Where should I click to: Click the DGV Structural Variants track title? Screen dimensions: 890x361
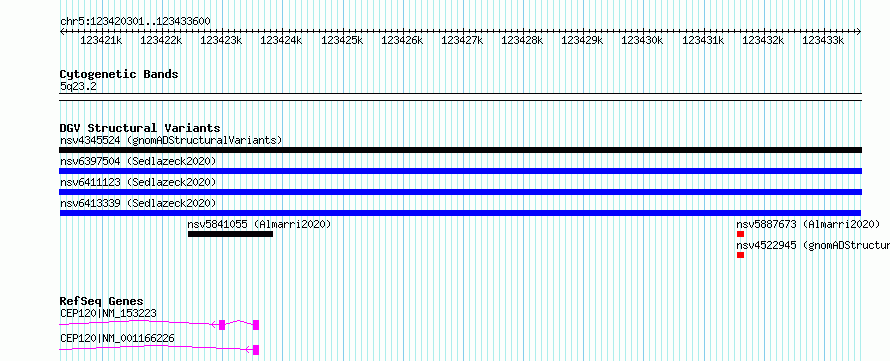[x=140, y=128]
